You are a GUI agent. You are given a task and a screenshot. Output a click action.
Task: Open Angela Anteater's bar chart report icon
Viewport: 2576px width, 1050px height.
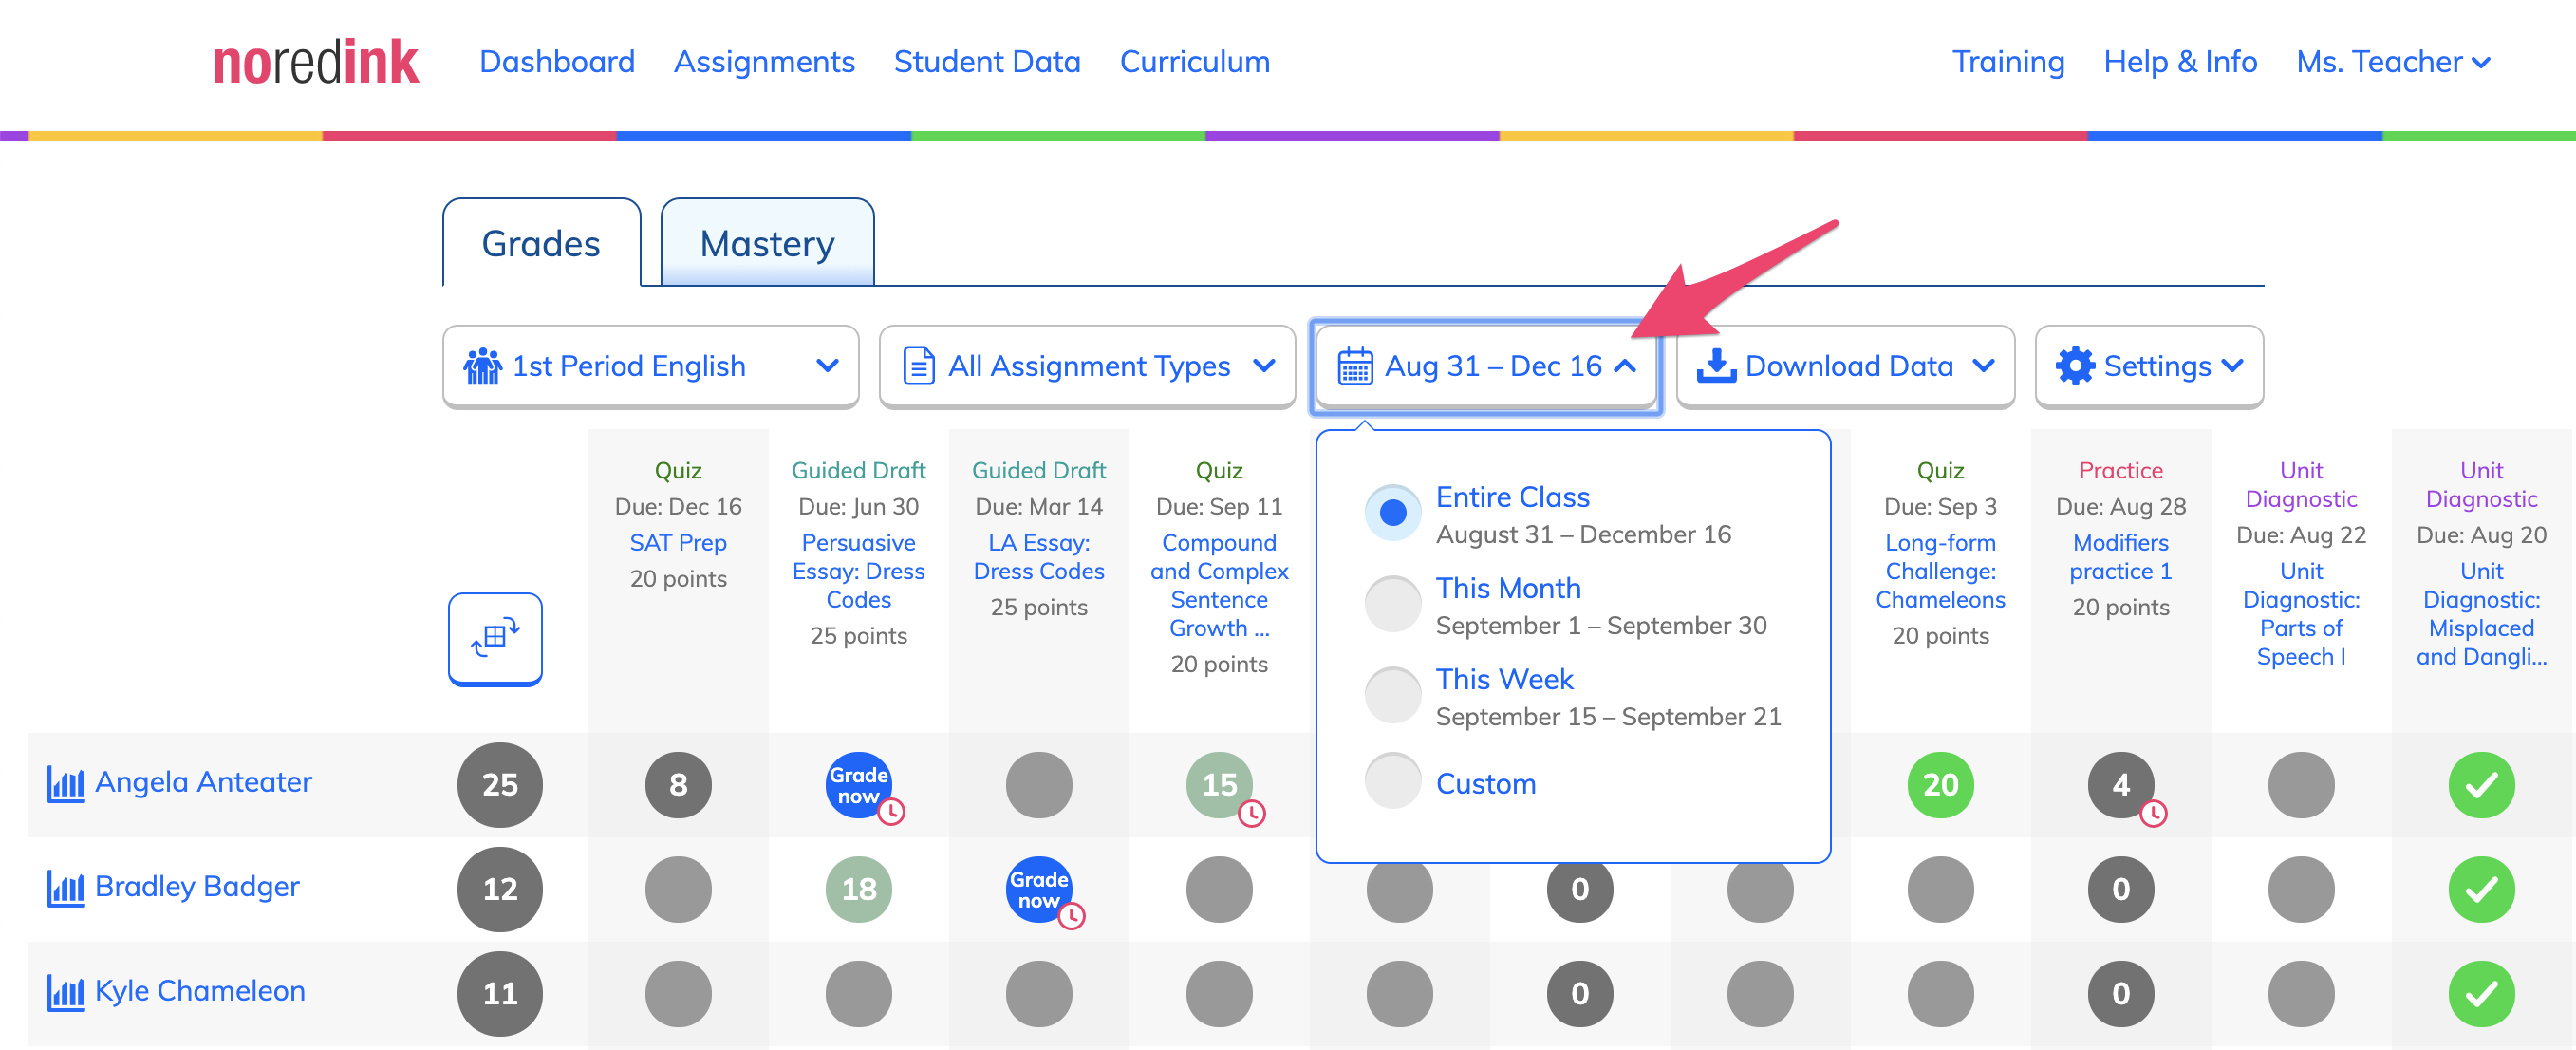[x=66, y=784]
